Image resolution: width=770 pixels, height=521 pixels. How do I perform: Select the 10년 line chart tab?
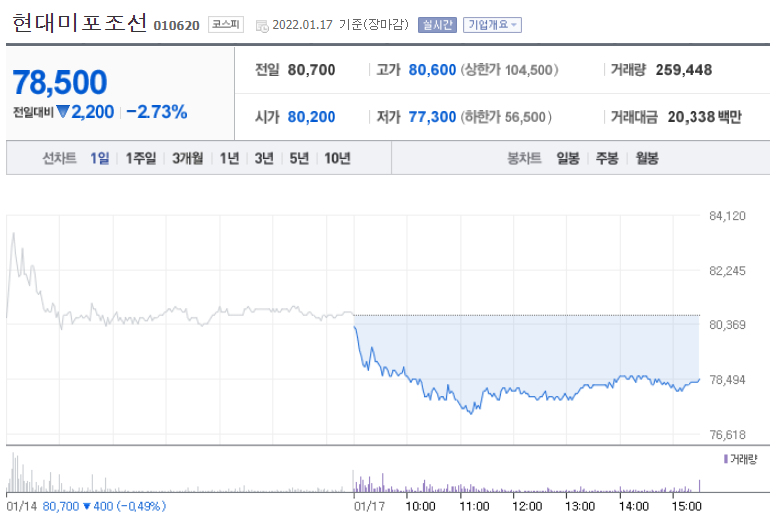pos(337,158)
